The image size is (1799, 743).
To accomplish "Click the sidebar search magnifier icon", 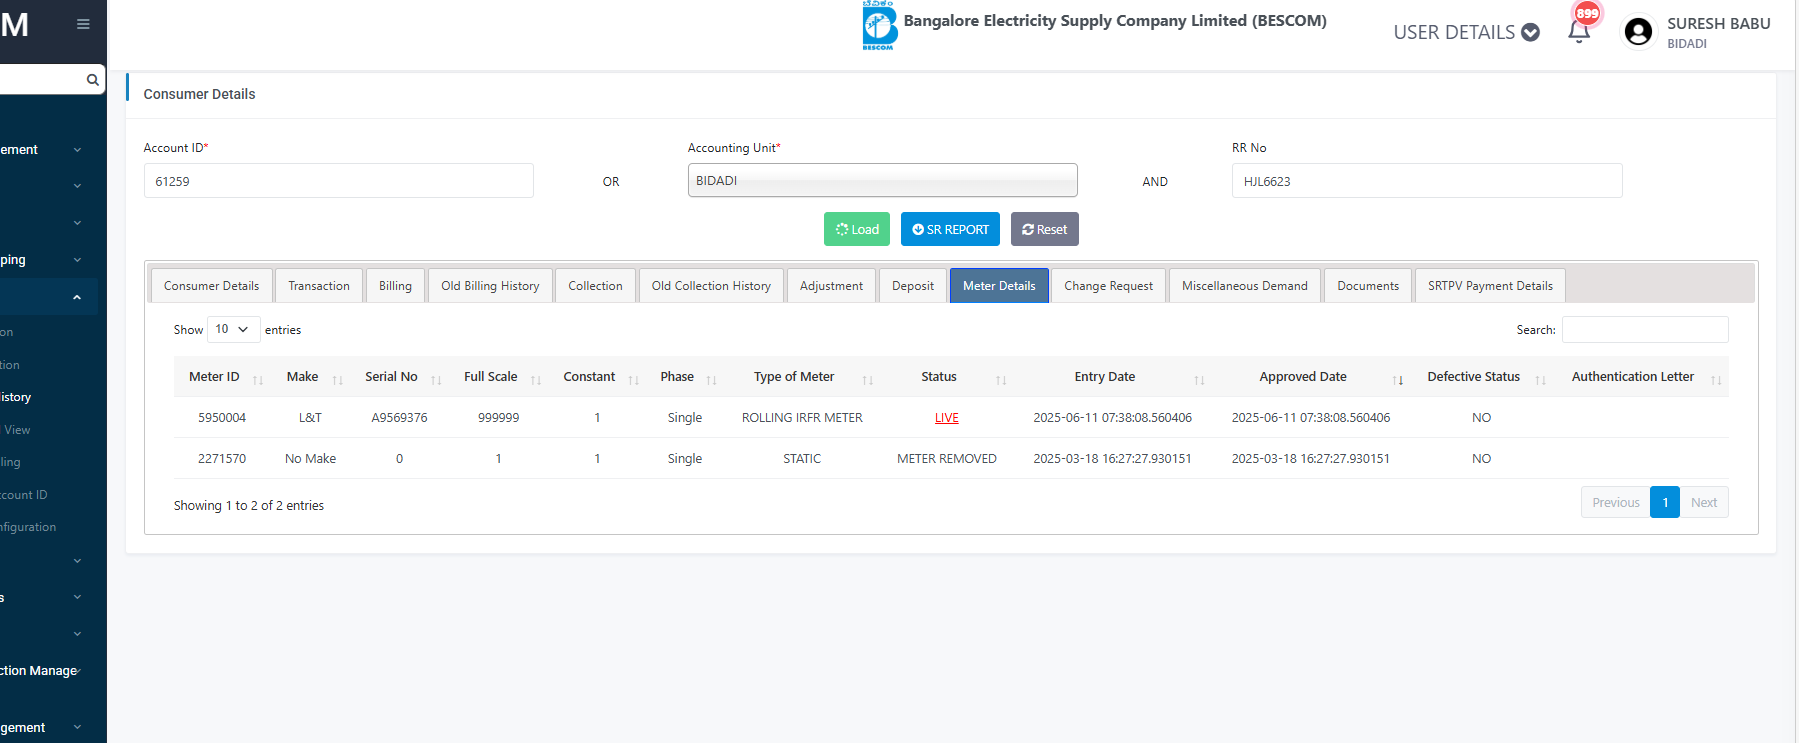I will coord(93,80).
